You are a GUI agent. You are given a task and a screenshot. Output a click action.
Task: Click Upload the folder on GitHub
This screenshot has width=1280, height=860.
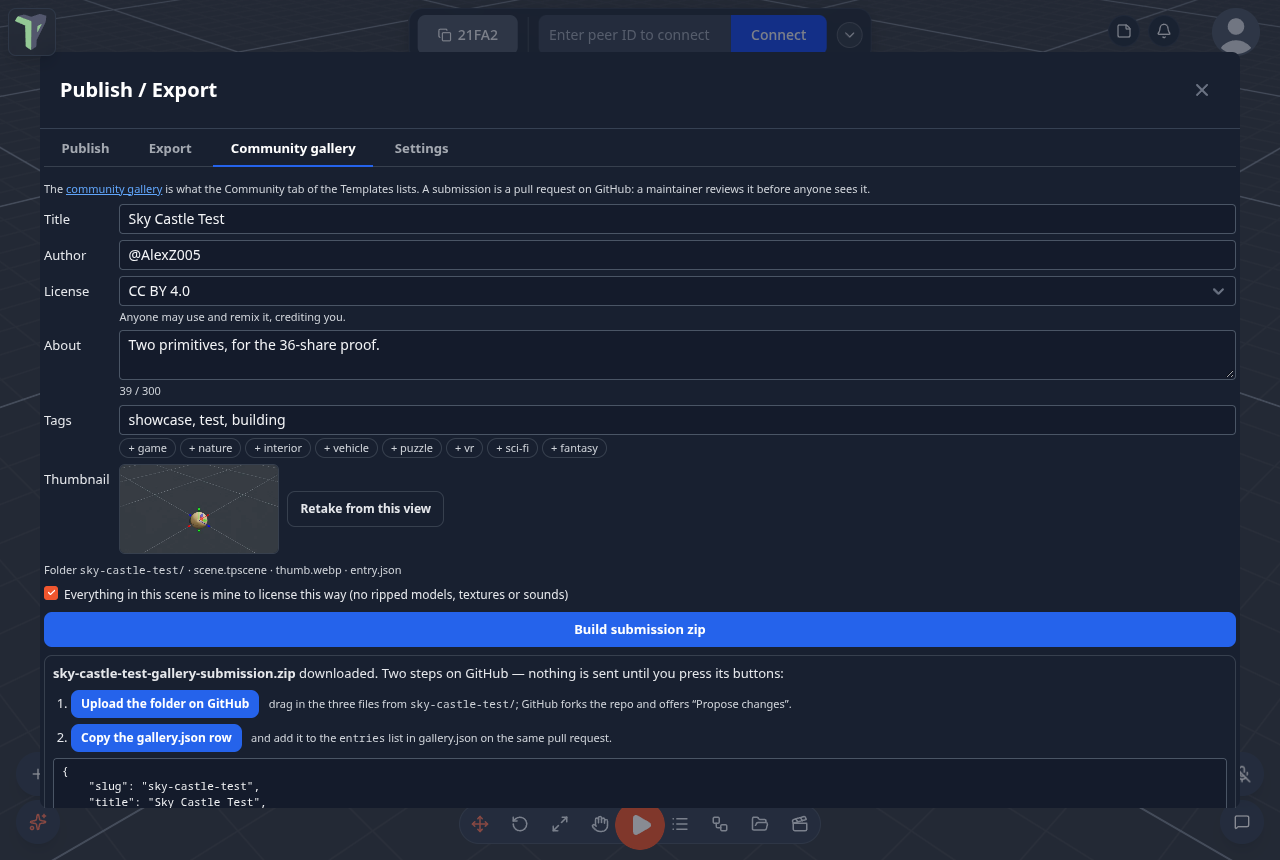point(165,704)
